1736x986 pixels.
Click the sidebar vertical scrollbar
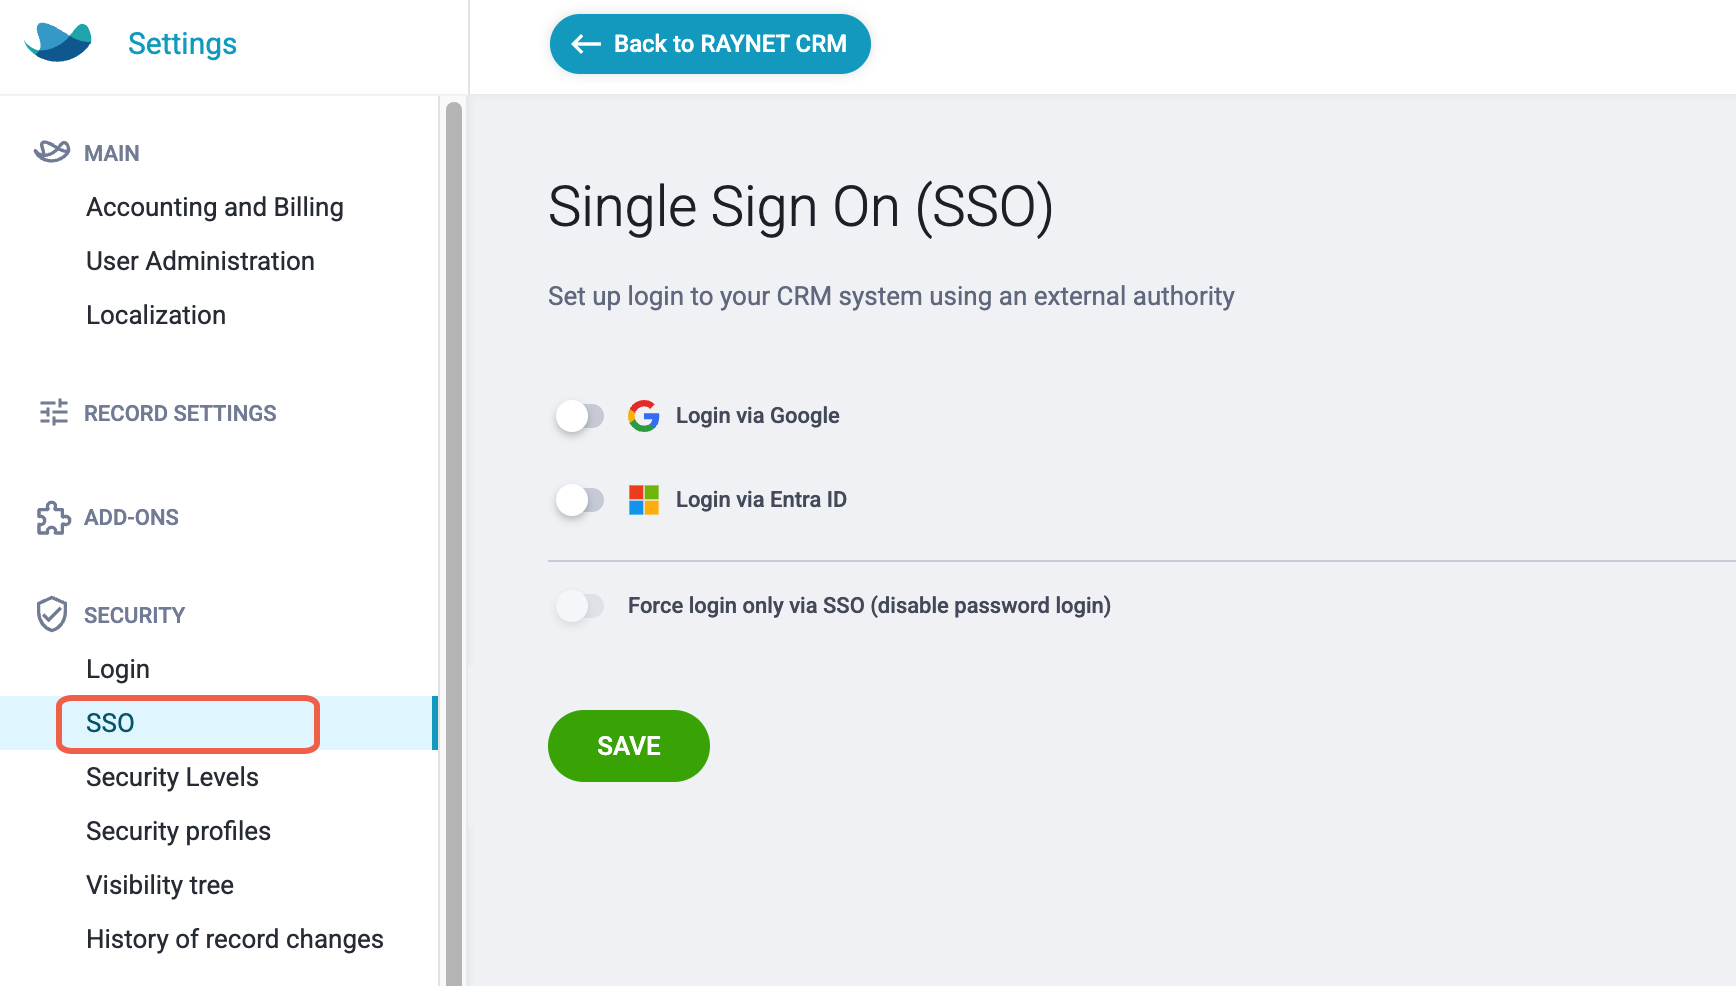454,540
